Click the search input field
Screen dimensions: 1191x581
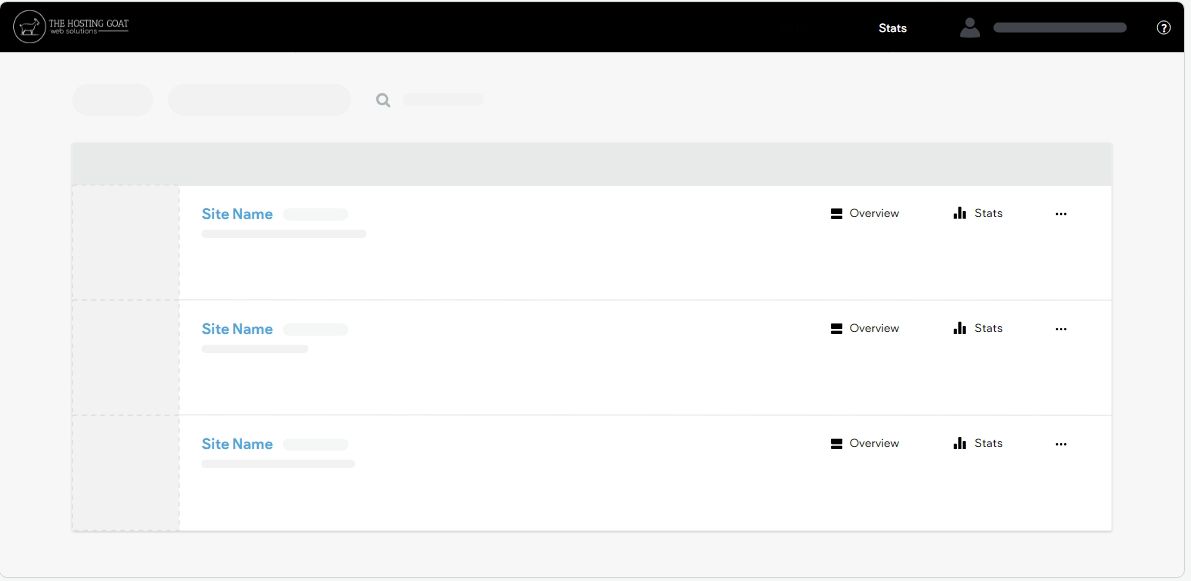[443, 100]
